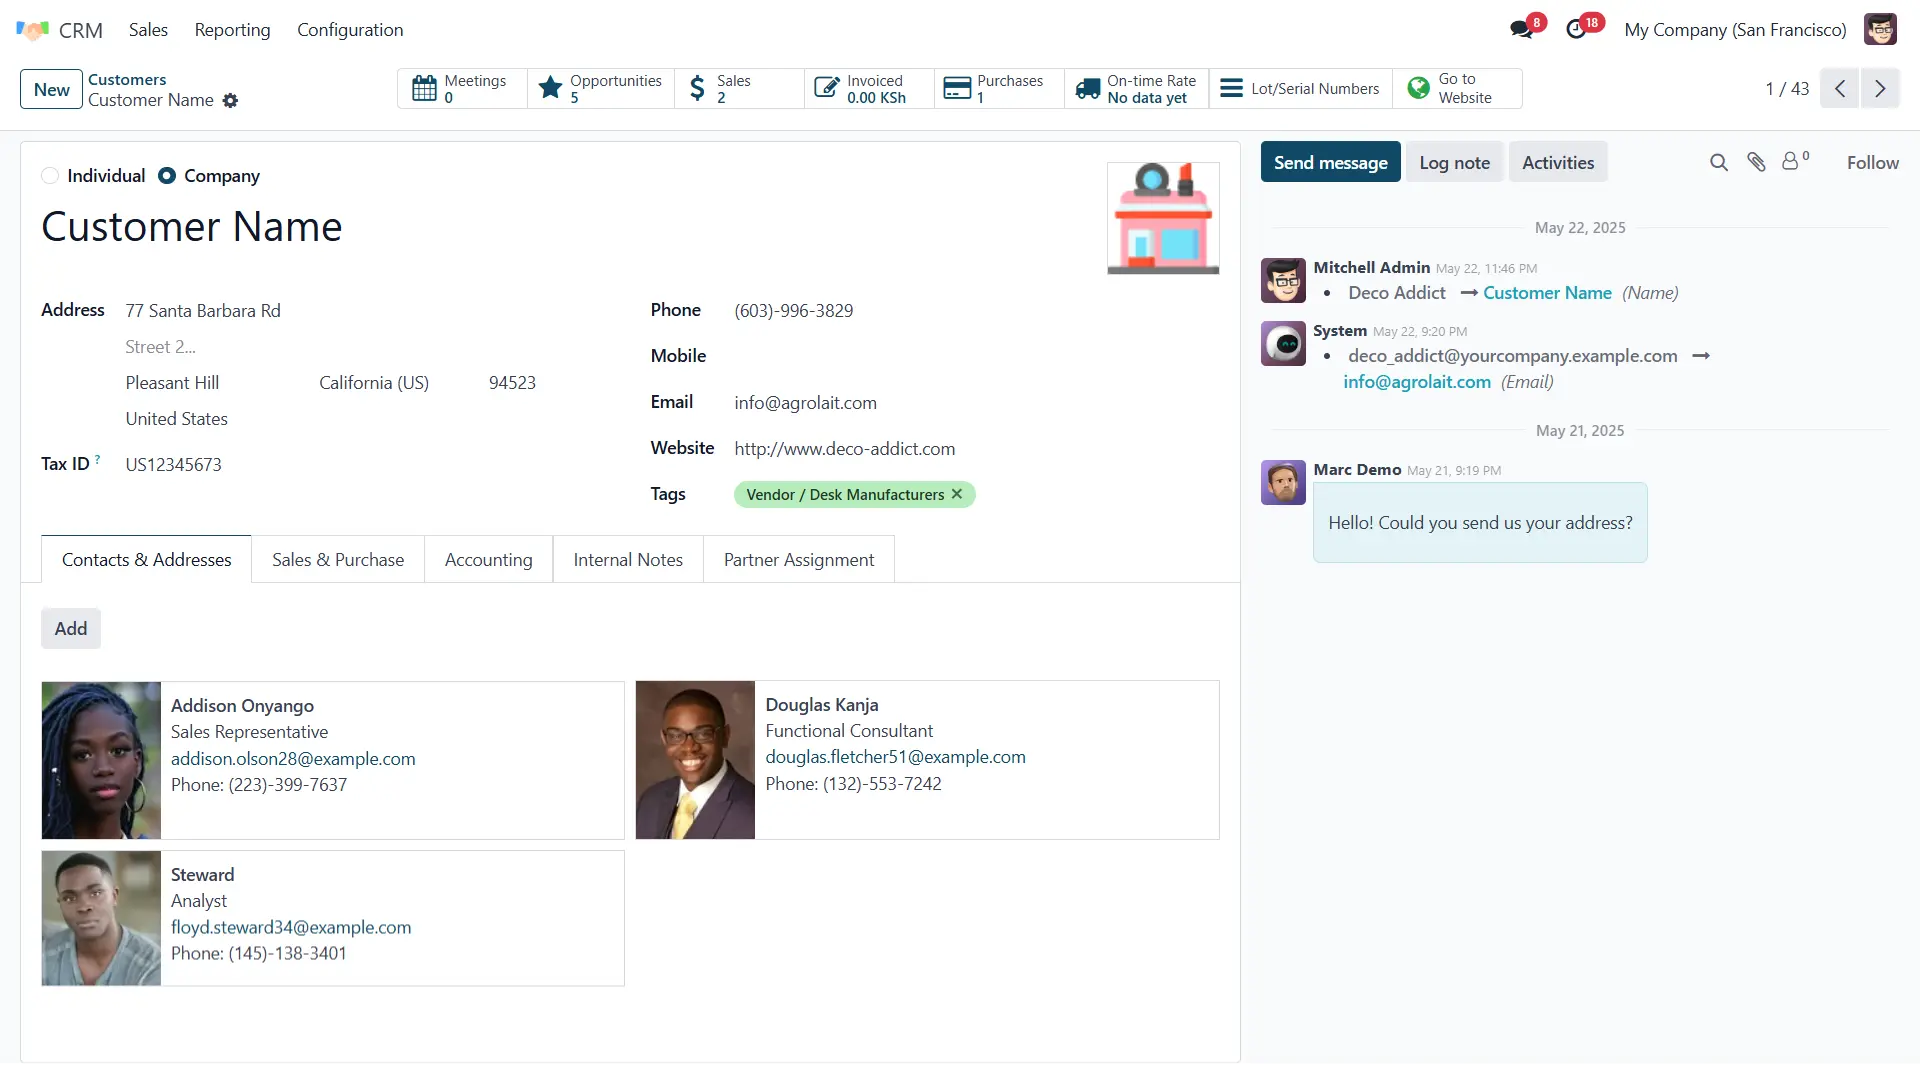Switch to the Sales & Purchase tab

pyautogui.click(x=338, y=560)
